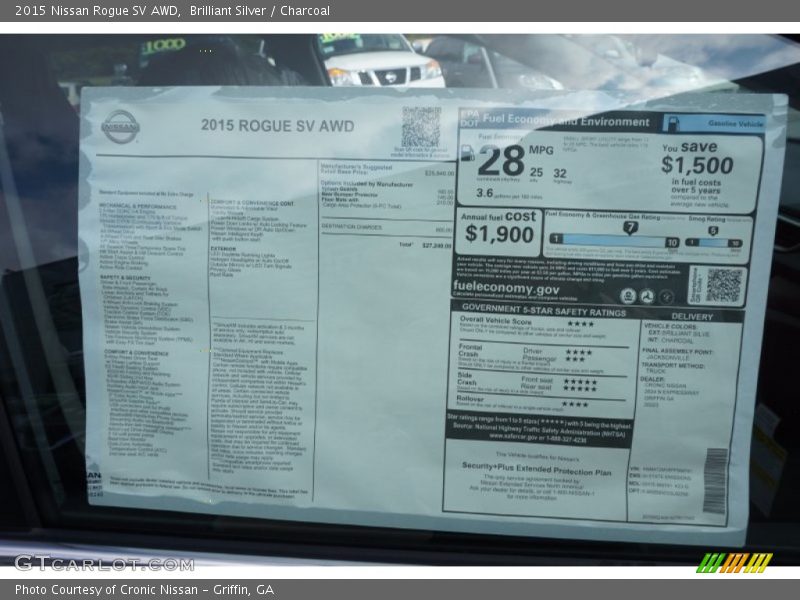Image resolution: width=800 pixels, height=600 pixels.
Task: Click the 'fueleconomy.gov' text
Action: [x=506, y=288]
